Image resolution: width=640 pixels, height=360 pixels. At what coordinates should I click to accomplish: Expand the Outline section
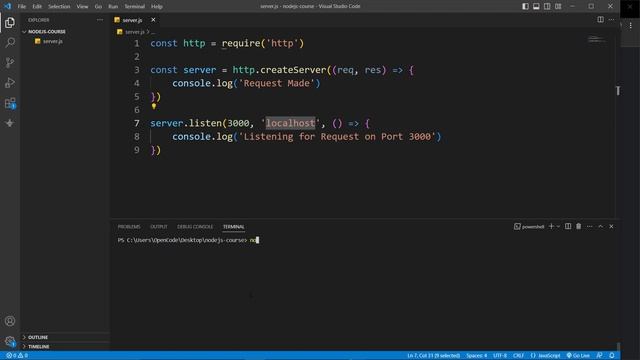click(65, 337)
